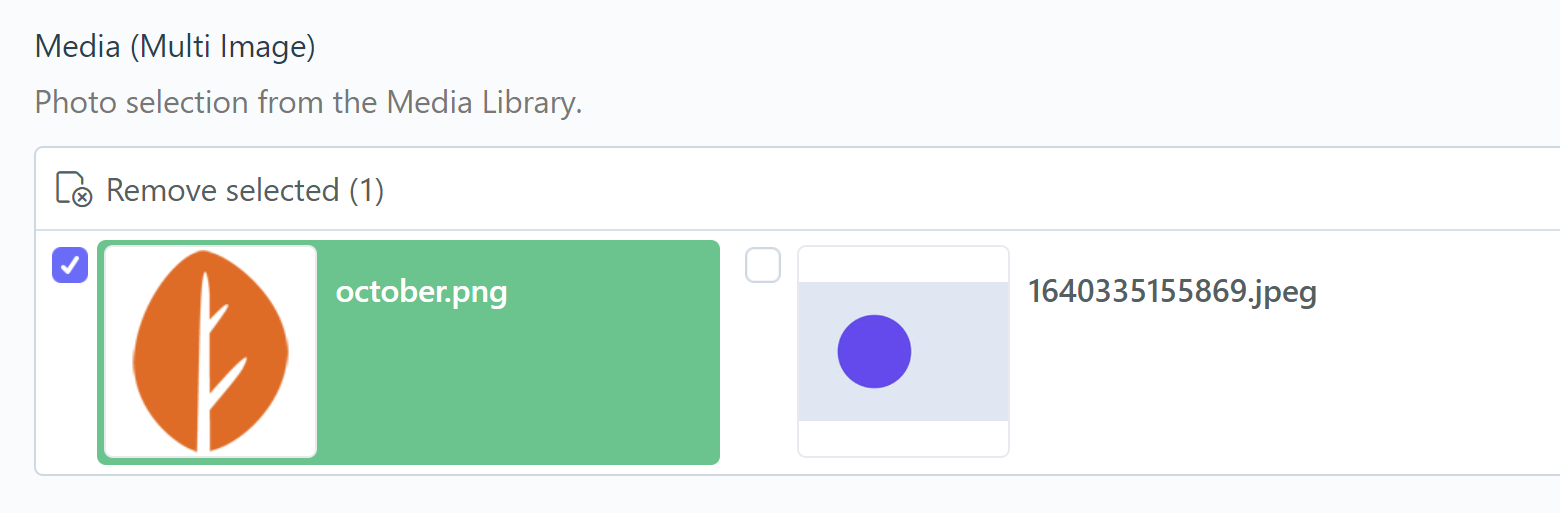1560x513 pixels.
Task: Click the Remove selected file icon
Action: pos(73,189)
